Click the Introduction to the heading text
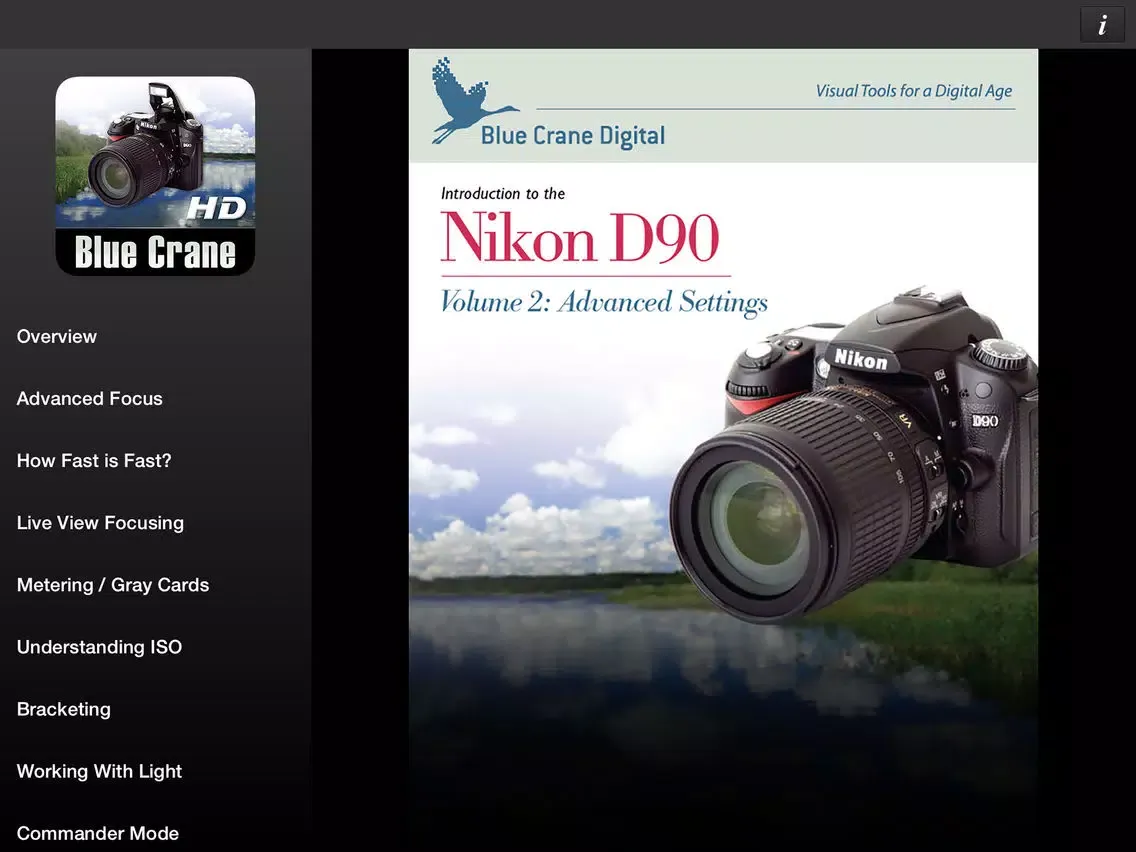 pyautogui.click(x=503, y=193)
